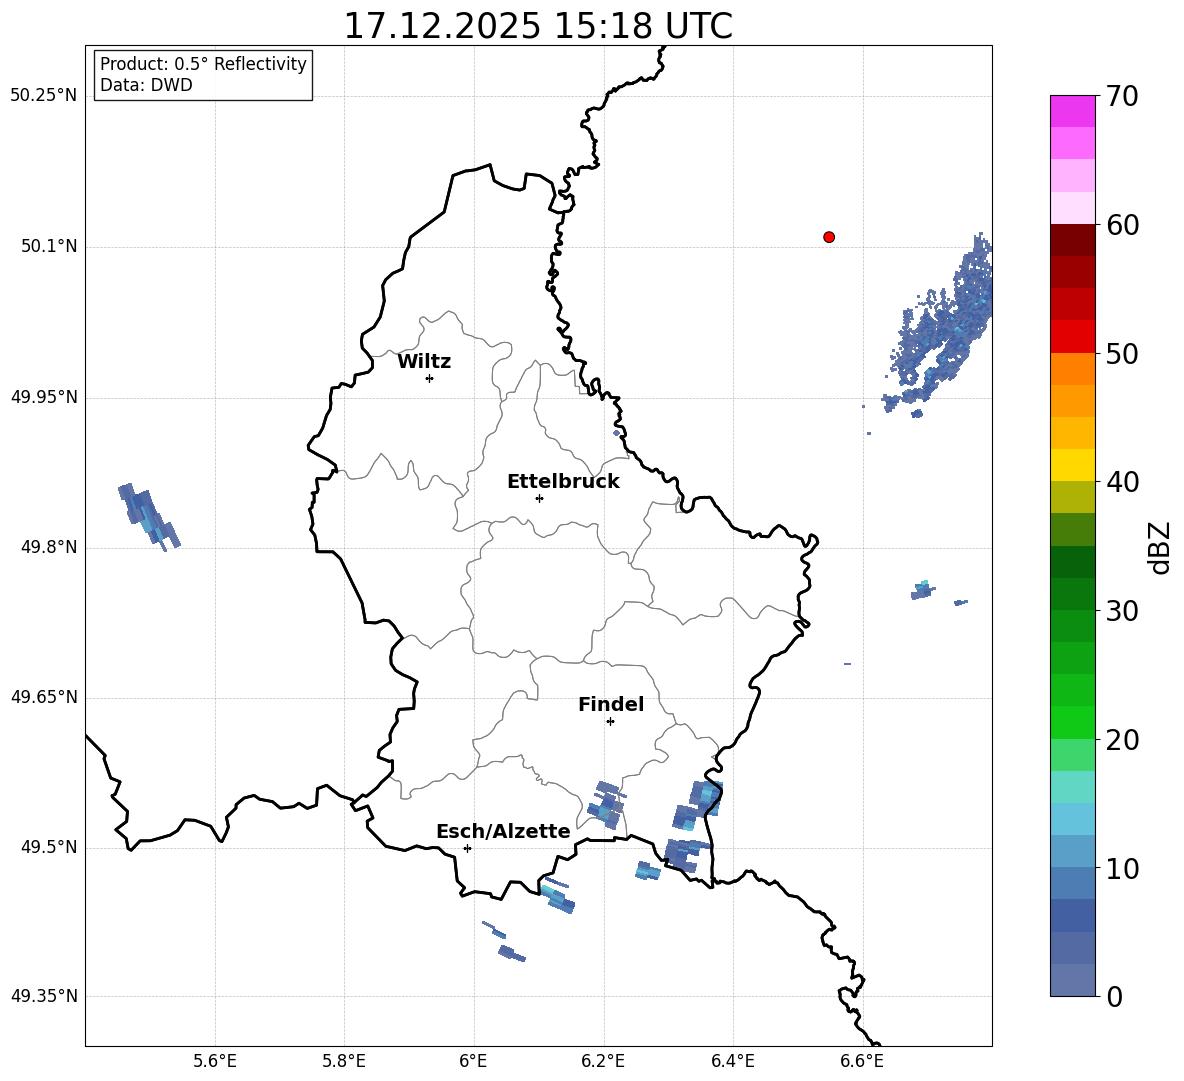Click the colorbar tick label 0
The image size is (1184, 1081).
pyautogui.click(x=1114, y=996)
